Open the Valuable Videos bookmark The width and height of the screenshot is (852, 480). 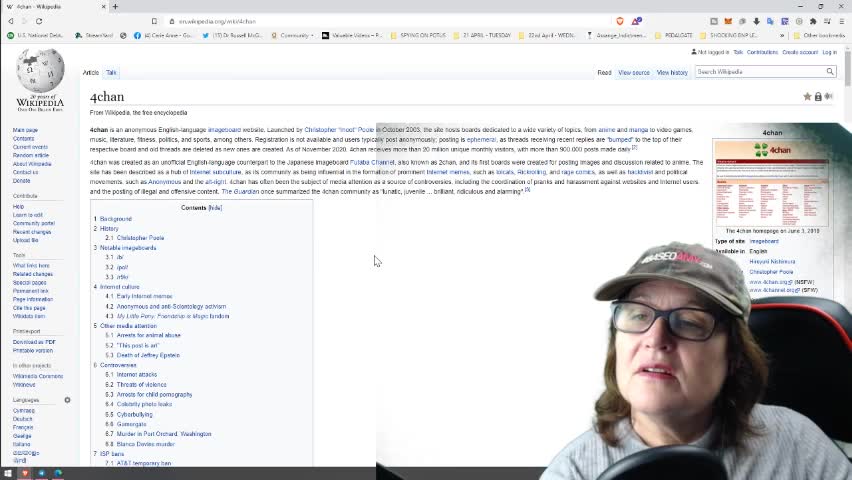[x=352, y=35]
